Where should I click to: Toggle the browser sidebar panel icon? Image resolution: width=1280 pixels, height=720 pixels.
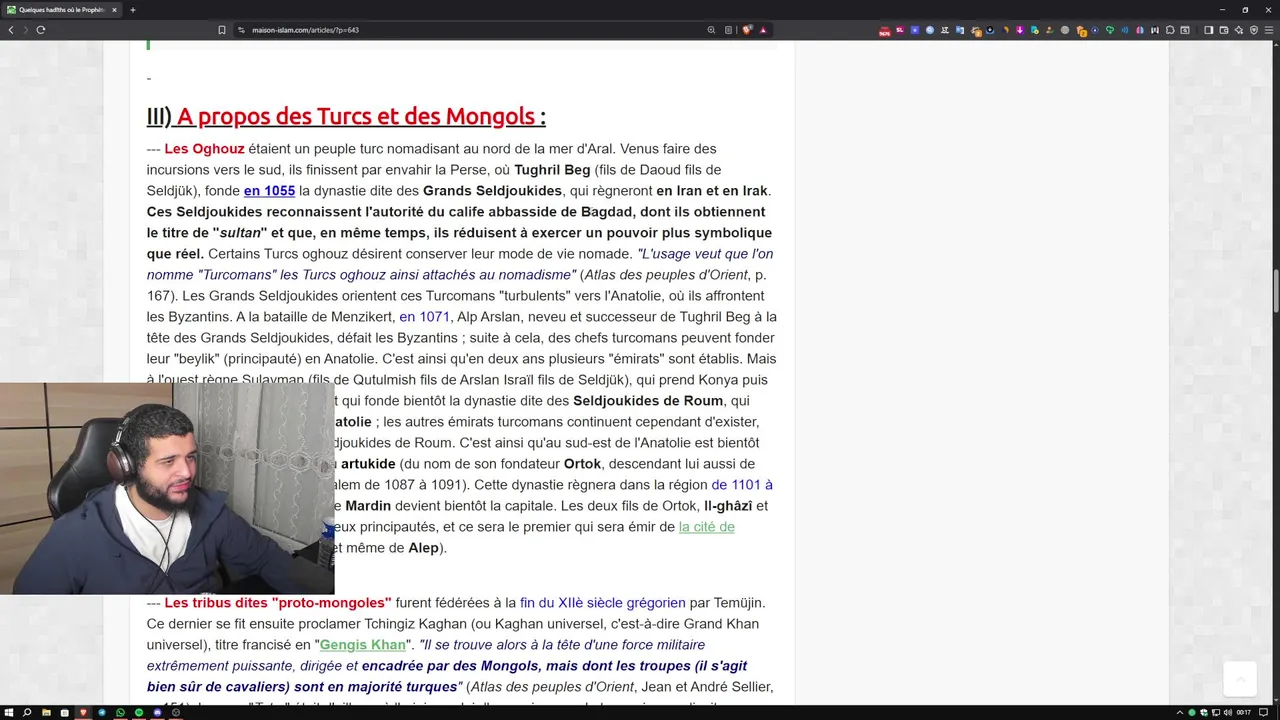coord(1208,30)
